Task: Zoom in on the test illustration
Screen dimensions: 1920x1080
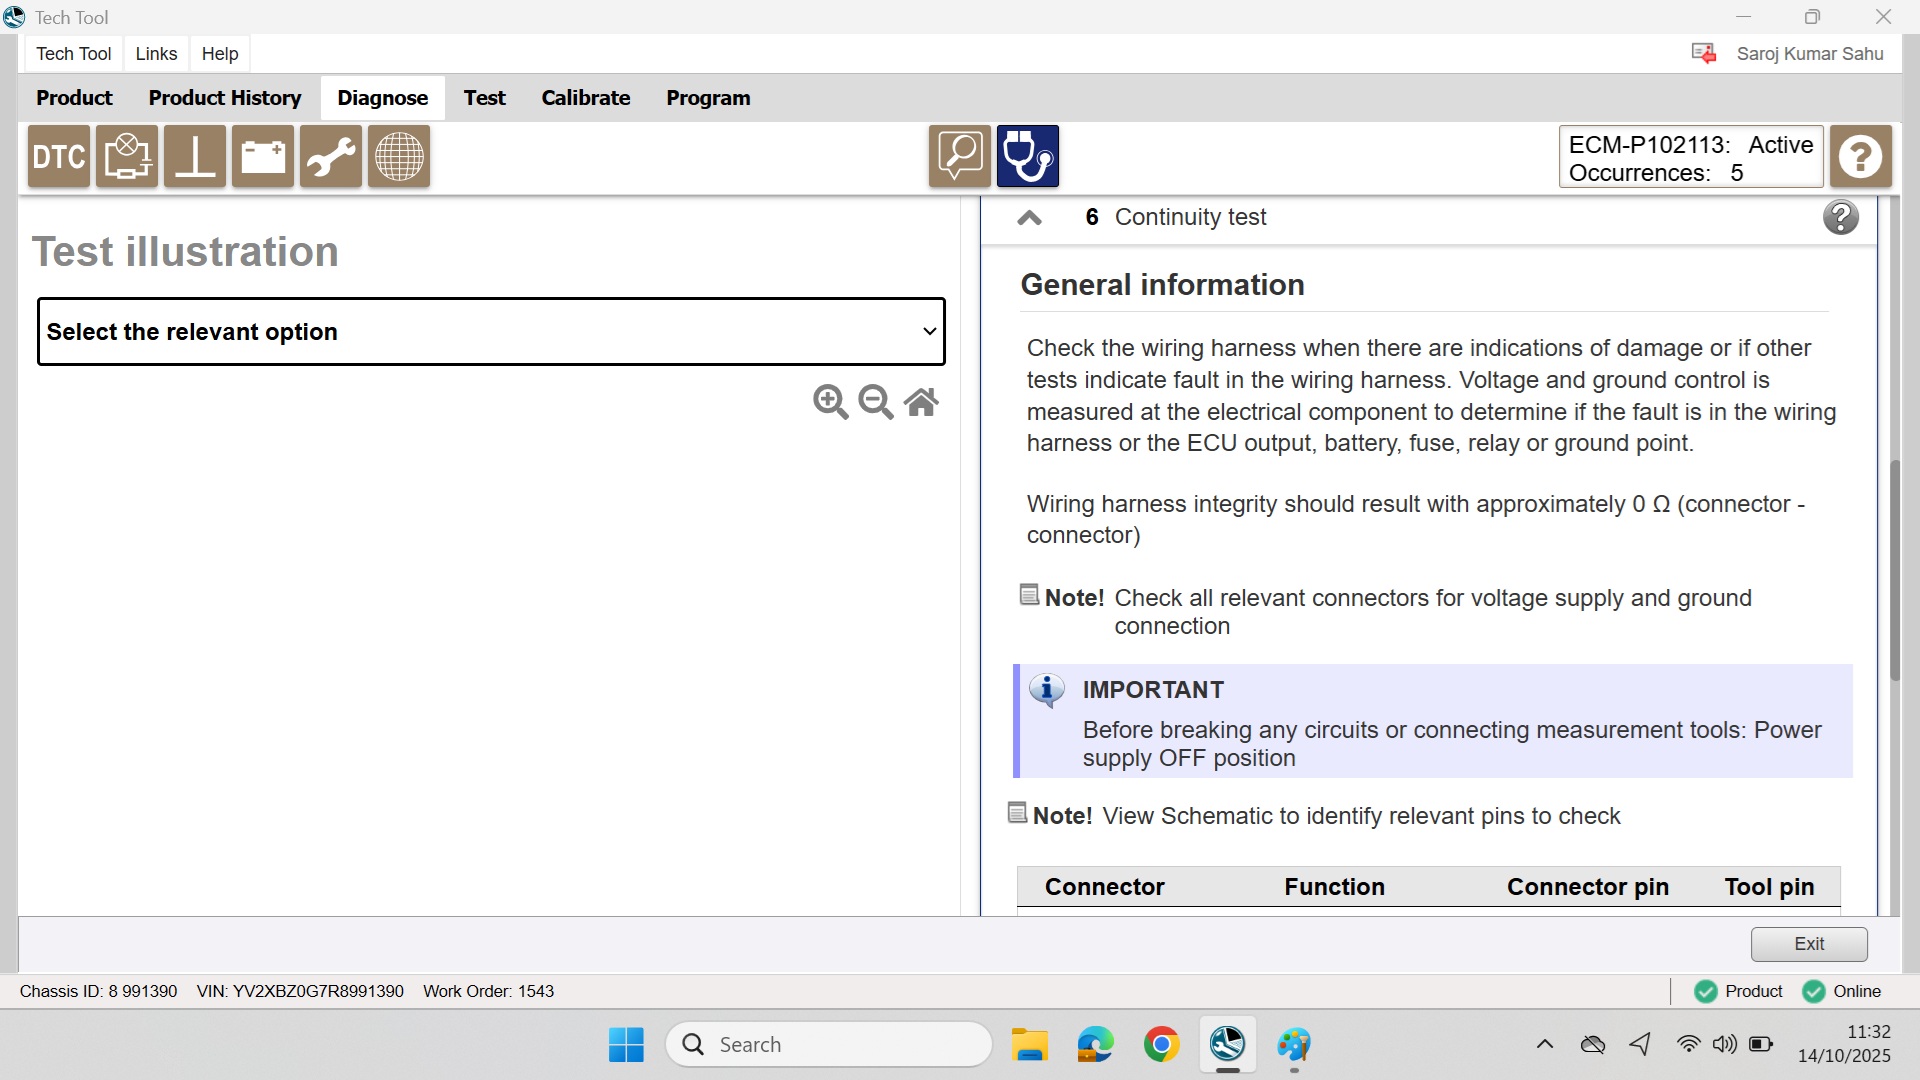Action: (x=830, y=402)
